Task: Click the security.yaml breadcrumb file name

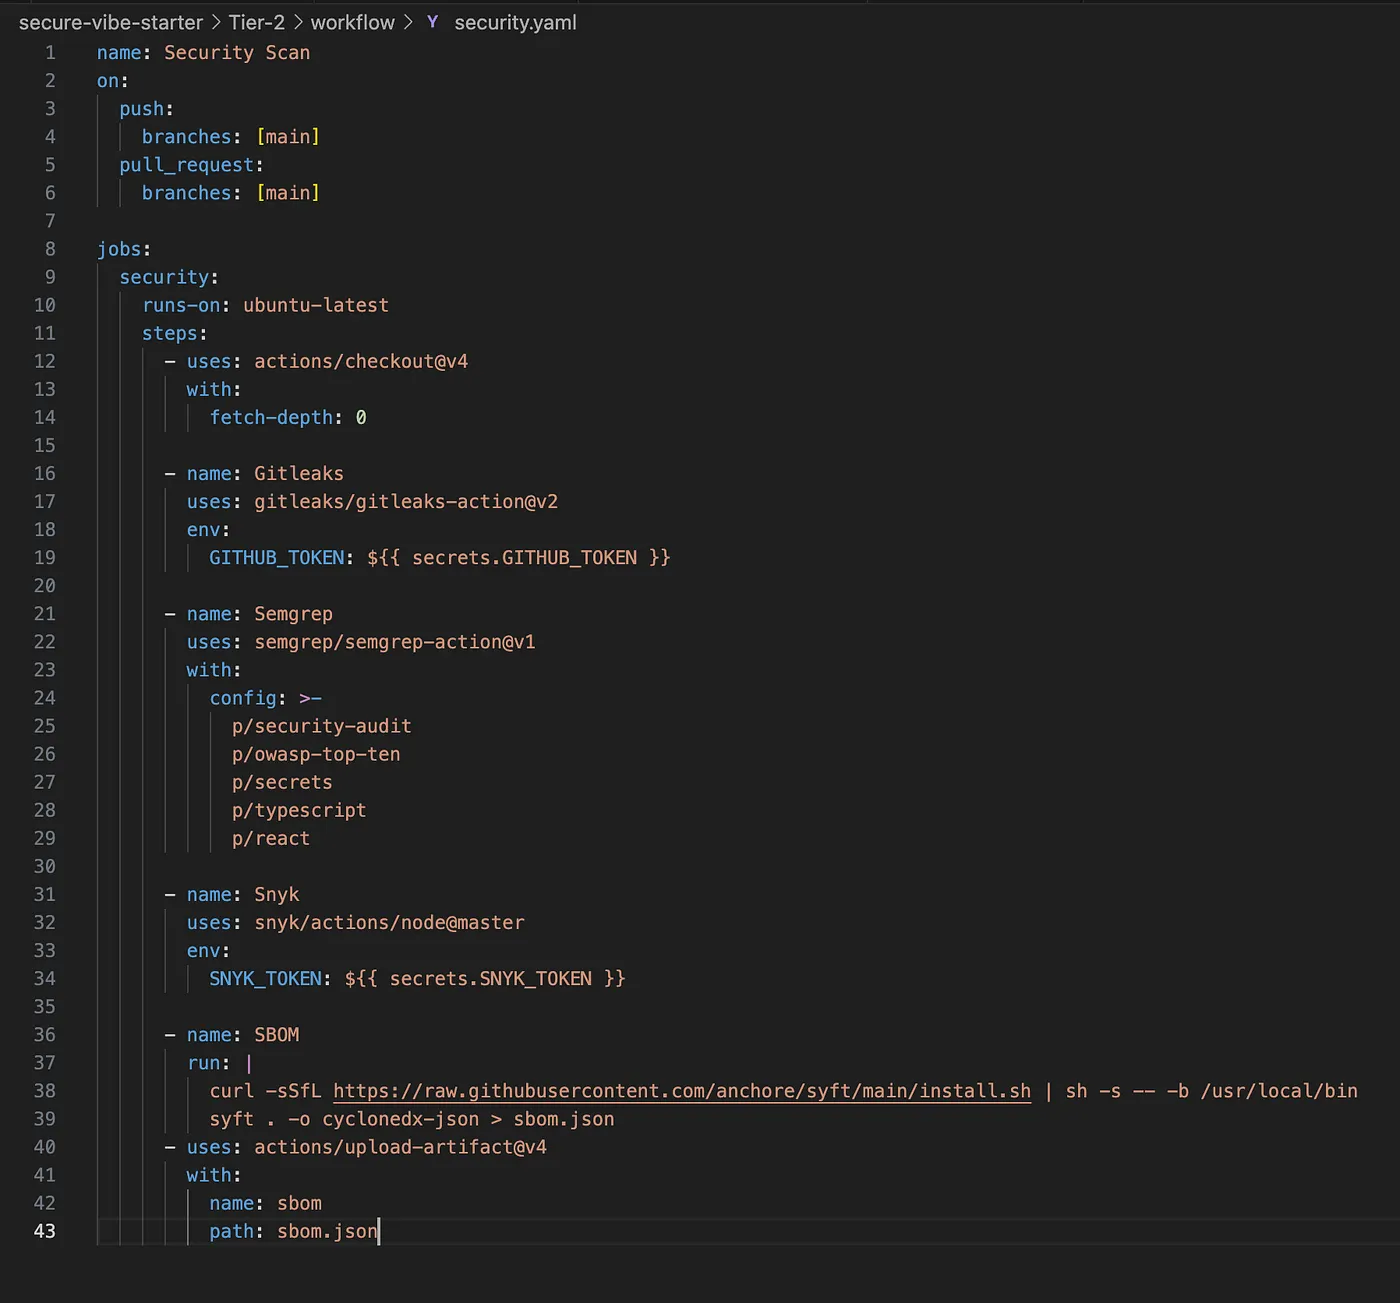Action: (515, 22)
